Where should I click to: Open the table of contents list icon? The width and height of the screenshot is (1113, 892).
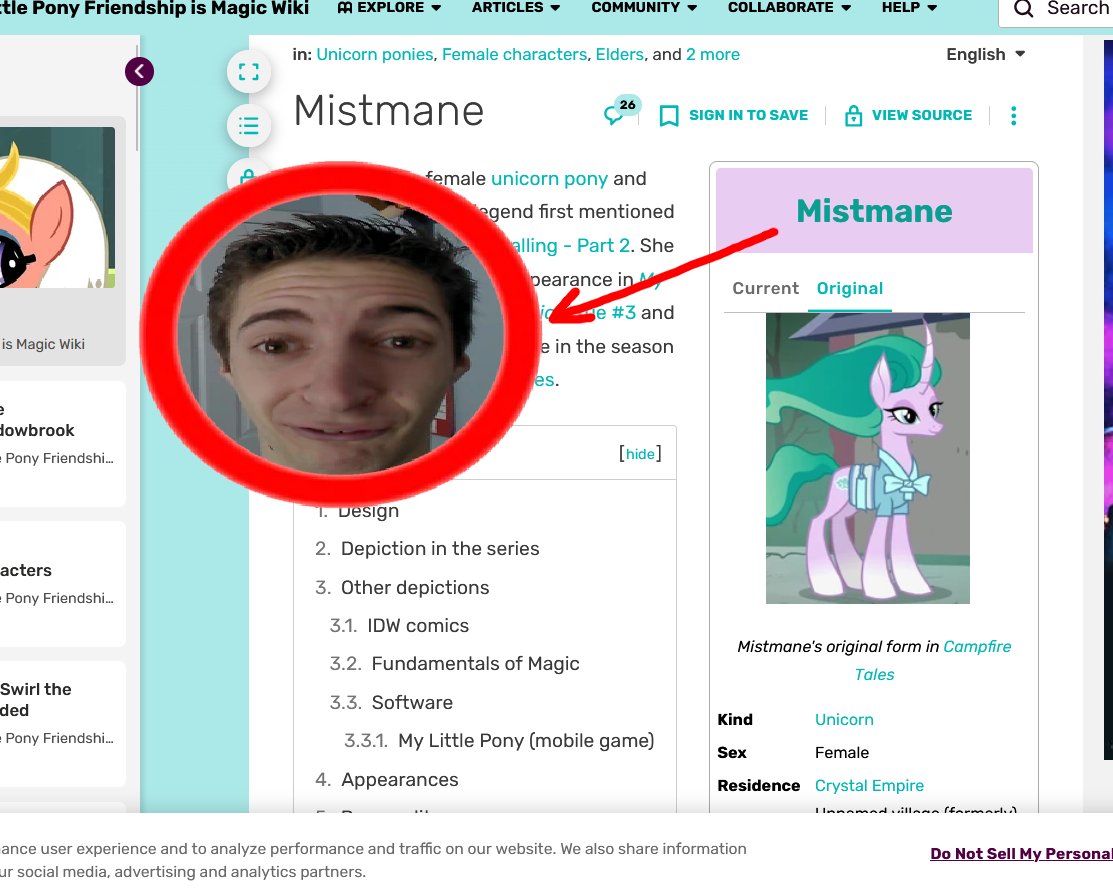[248, 126]
